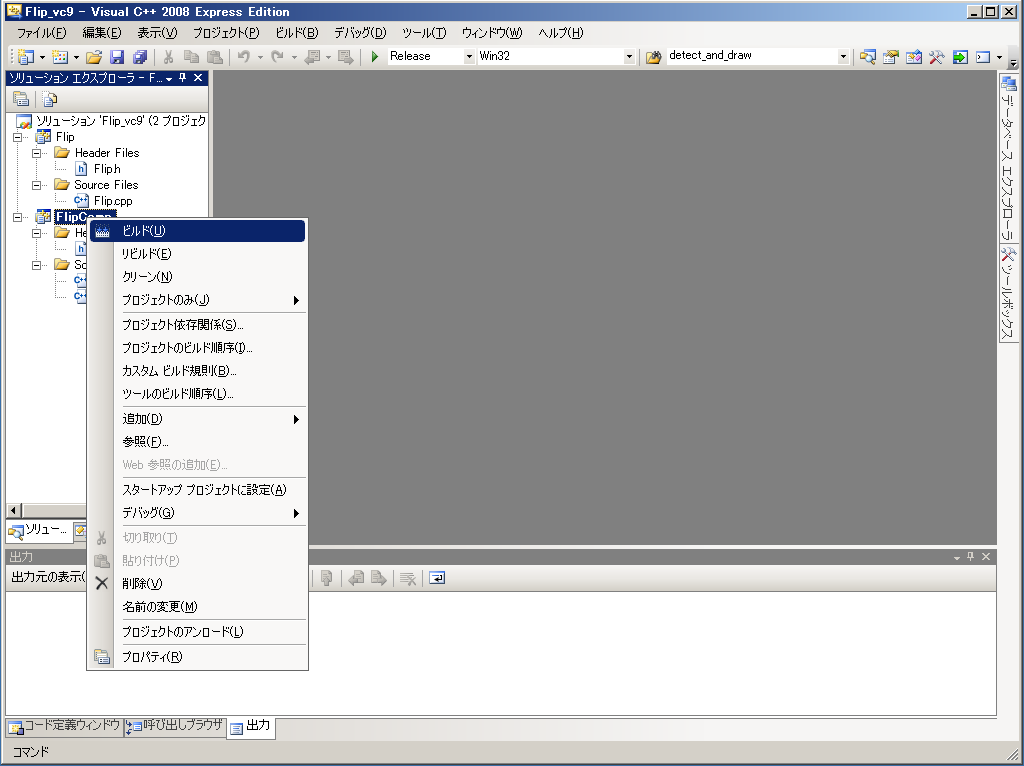
Task: Open the ツール(T) menu
Action: (424, 33)
